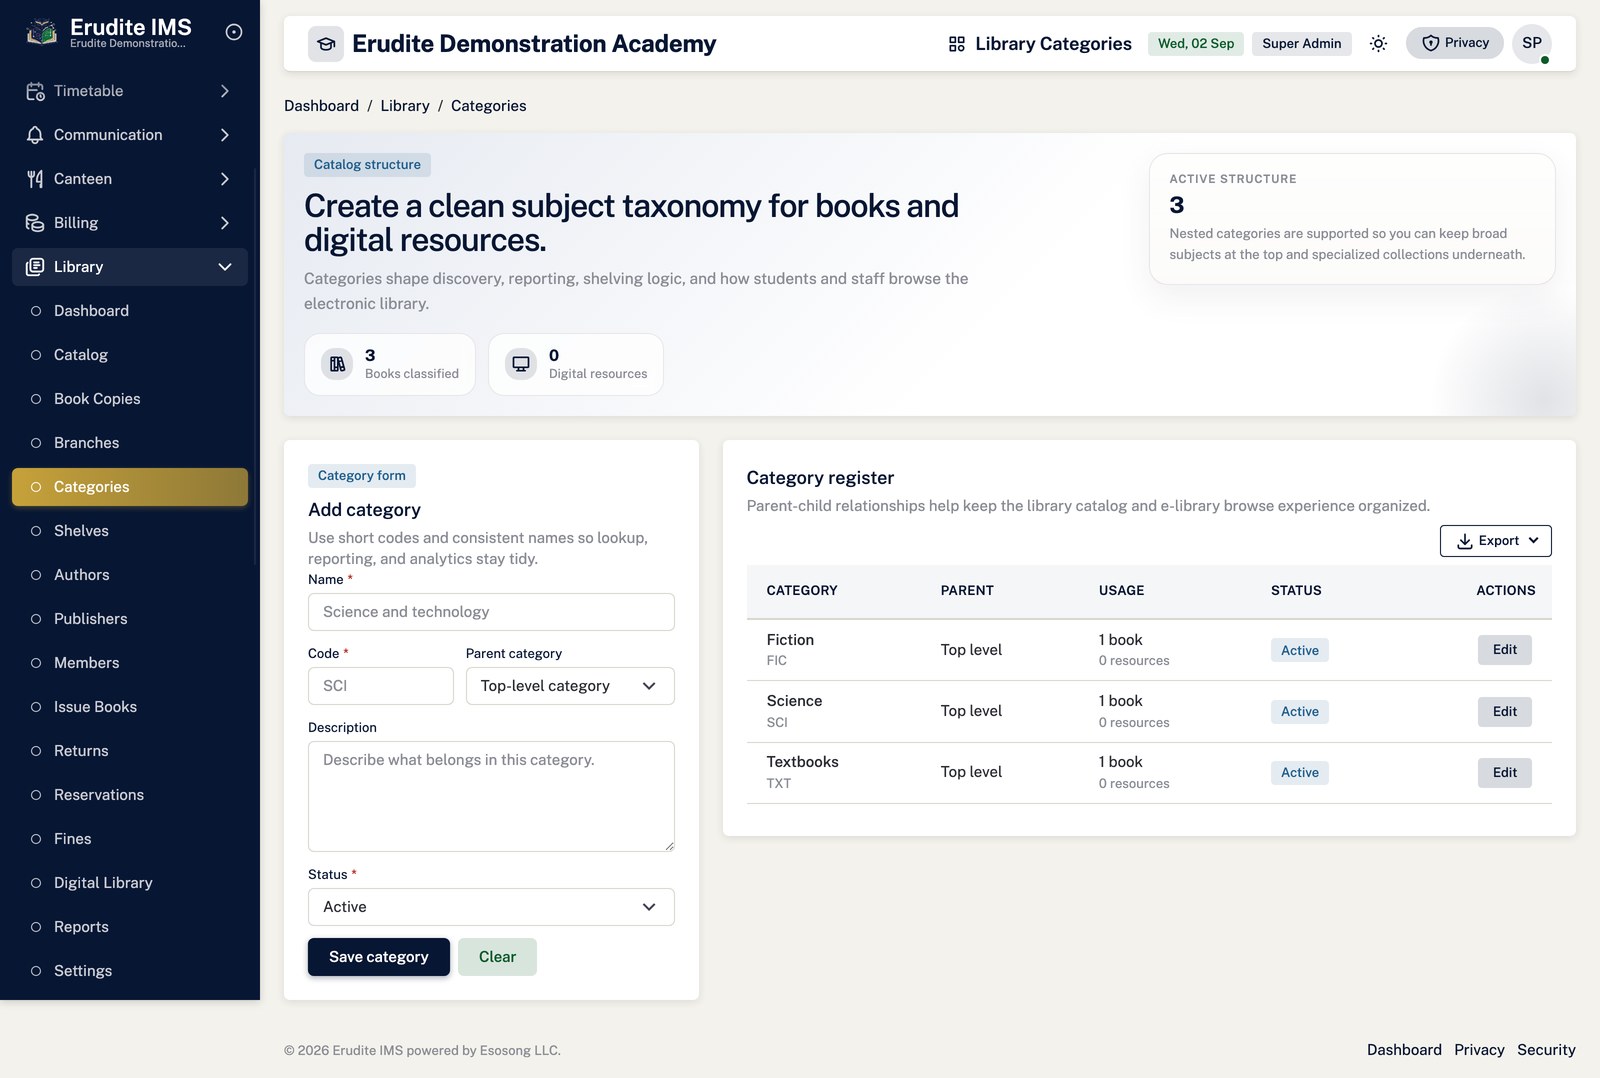1600x1078 pixels.
Task: Click the Export download icon
Action: coord(1465,541)
